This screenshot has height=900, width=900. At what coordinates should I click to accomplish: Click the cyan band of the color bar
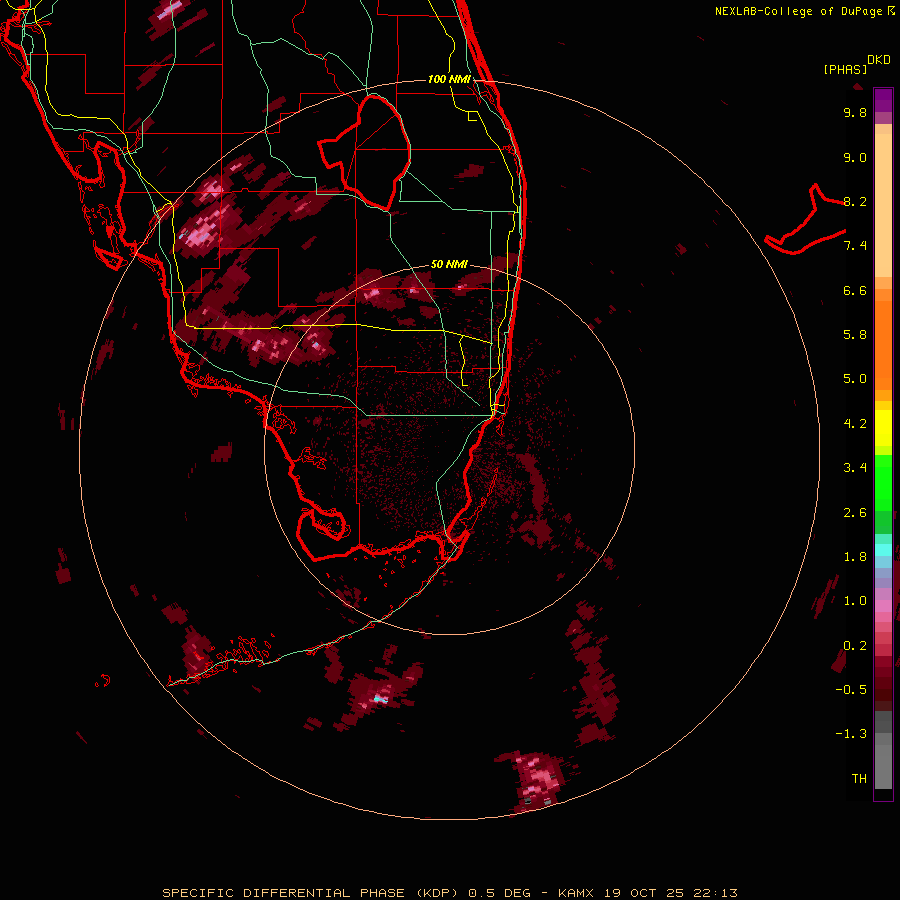point(883,550)
